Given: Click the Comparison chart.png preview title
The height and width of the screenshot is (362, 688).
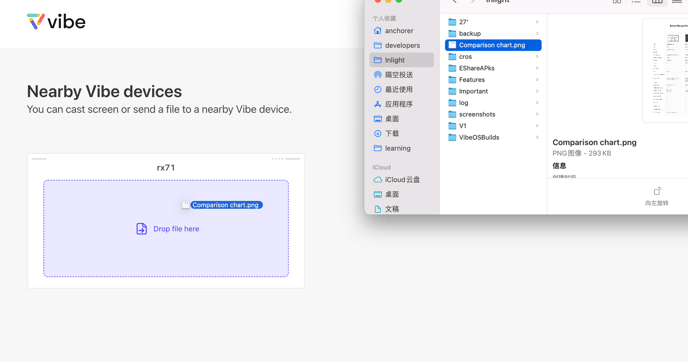Looking at the screenshot, I should pos(594,142).
